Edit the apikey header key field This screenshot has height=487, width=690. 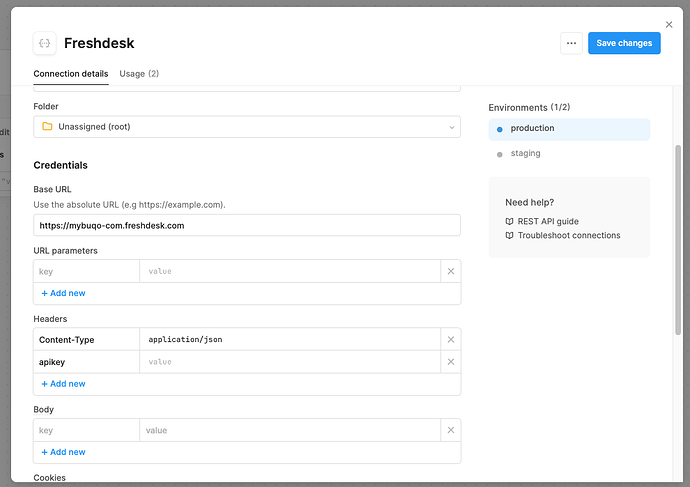pyautogui.click(x=86, y=362)
